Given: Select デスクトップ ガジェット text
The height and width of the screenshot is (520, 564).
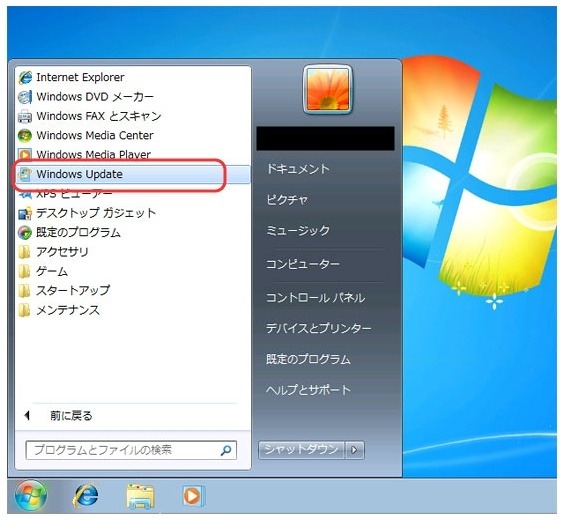Looking at the screenshot, I should click(96, 213).
